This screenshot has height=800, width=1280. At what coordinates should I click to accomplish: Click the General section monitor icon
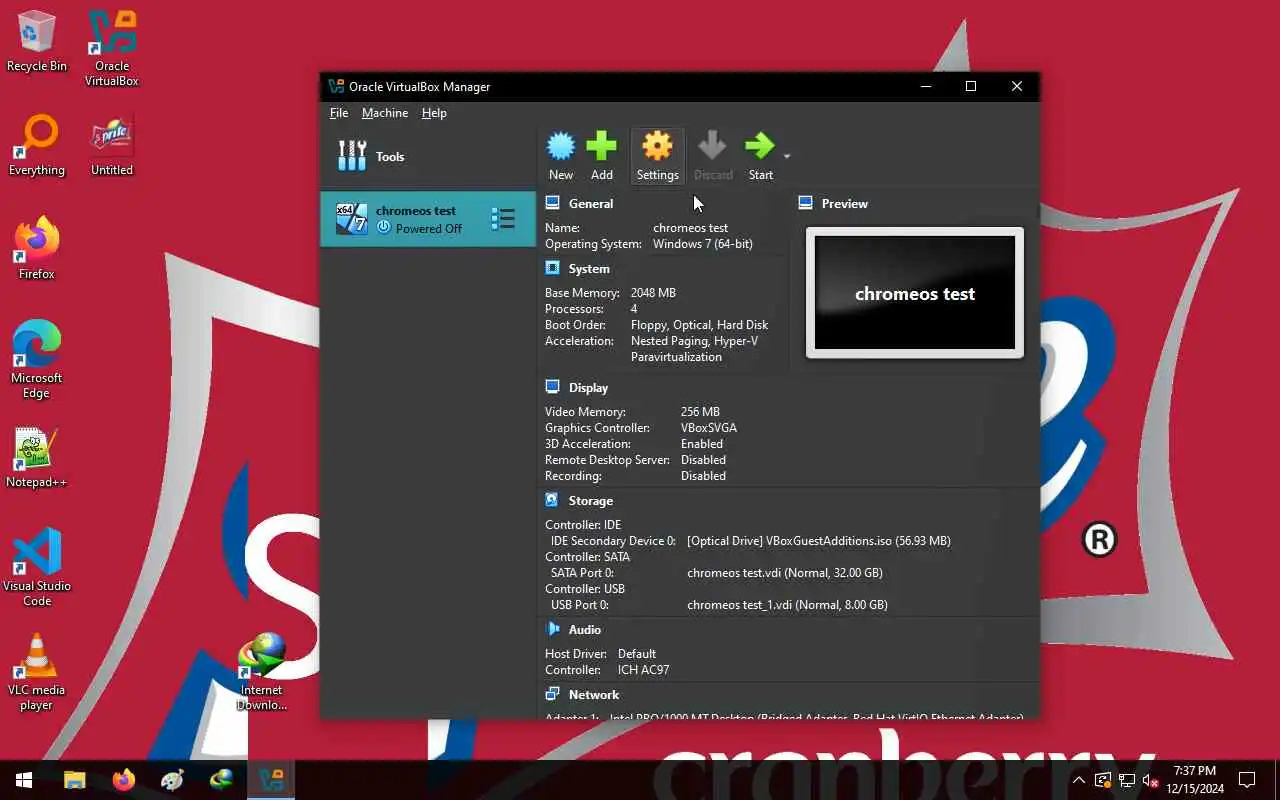552,203
